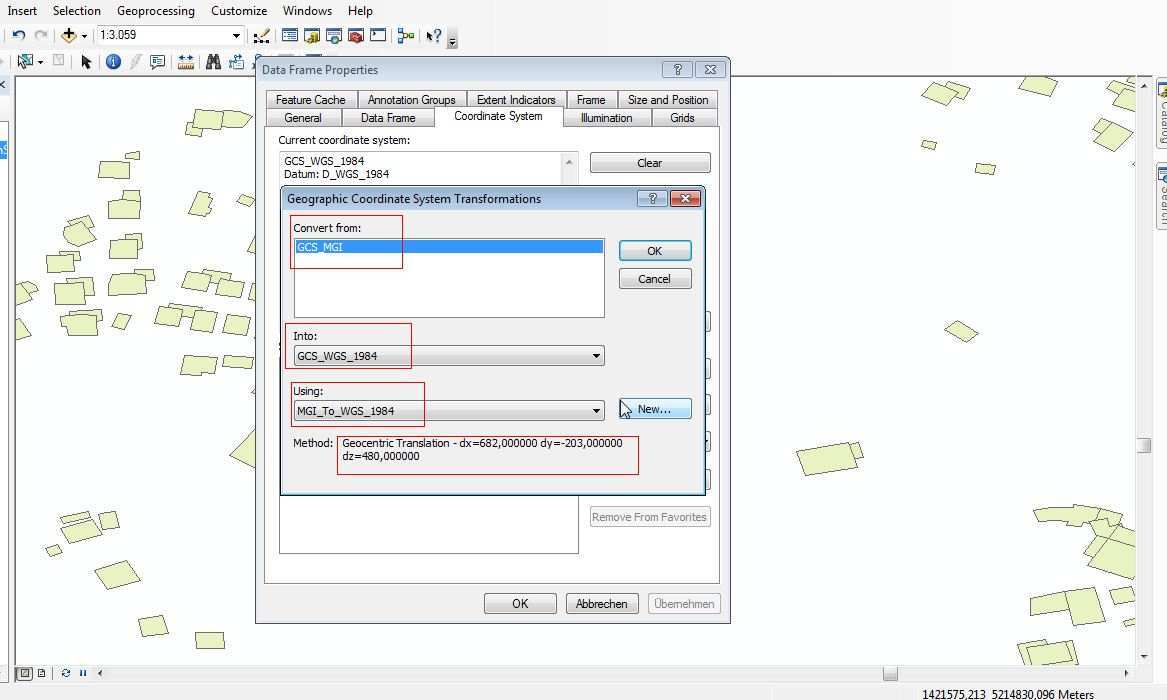Select the Select Elements arrow tool
The image size is (1167, 700).
86,62
